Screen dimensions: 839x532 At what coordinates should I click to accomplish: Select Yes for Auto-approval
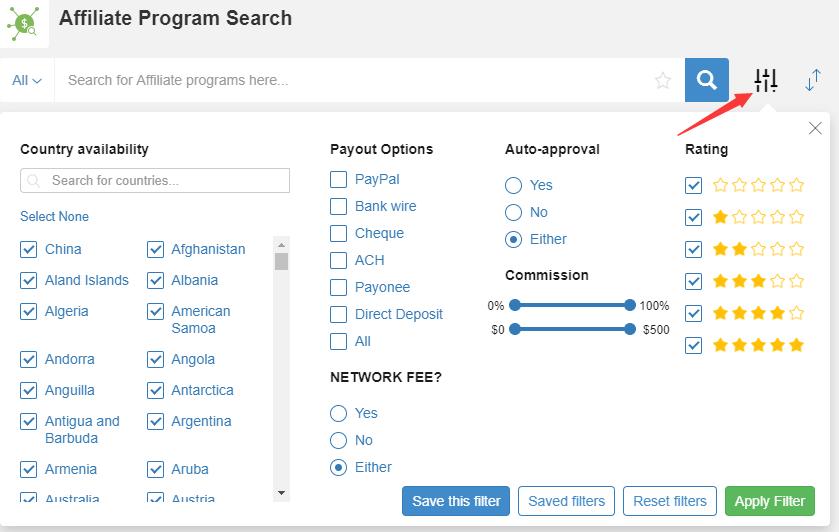514,185
